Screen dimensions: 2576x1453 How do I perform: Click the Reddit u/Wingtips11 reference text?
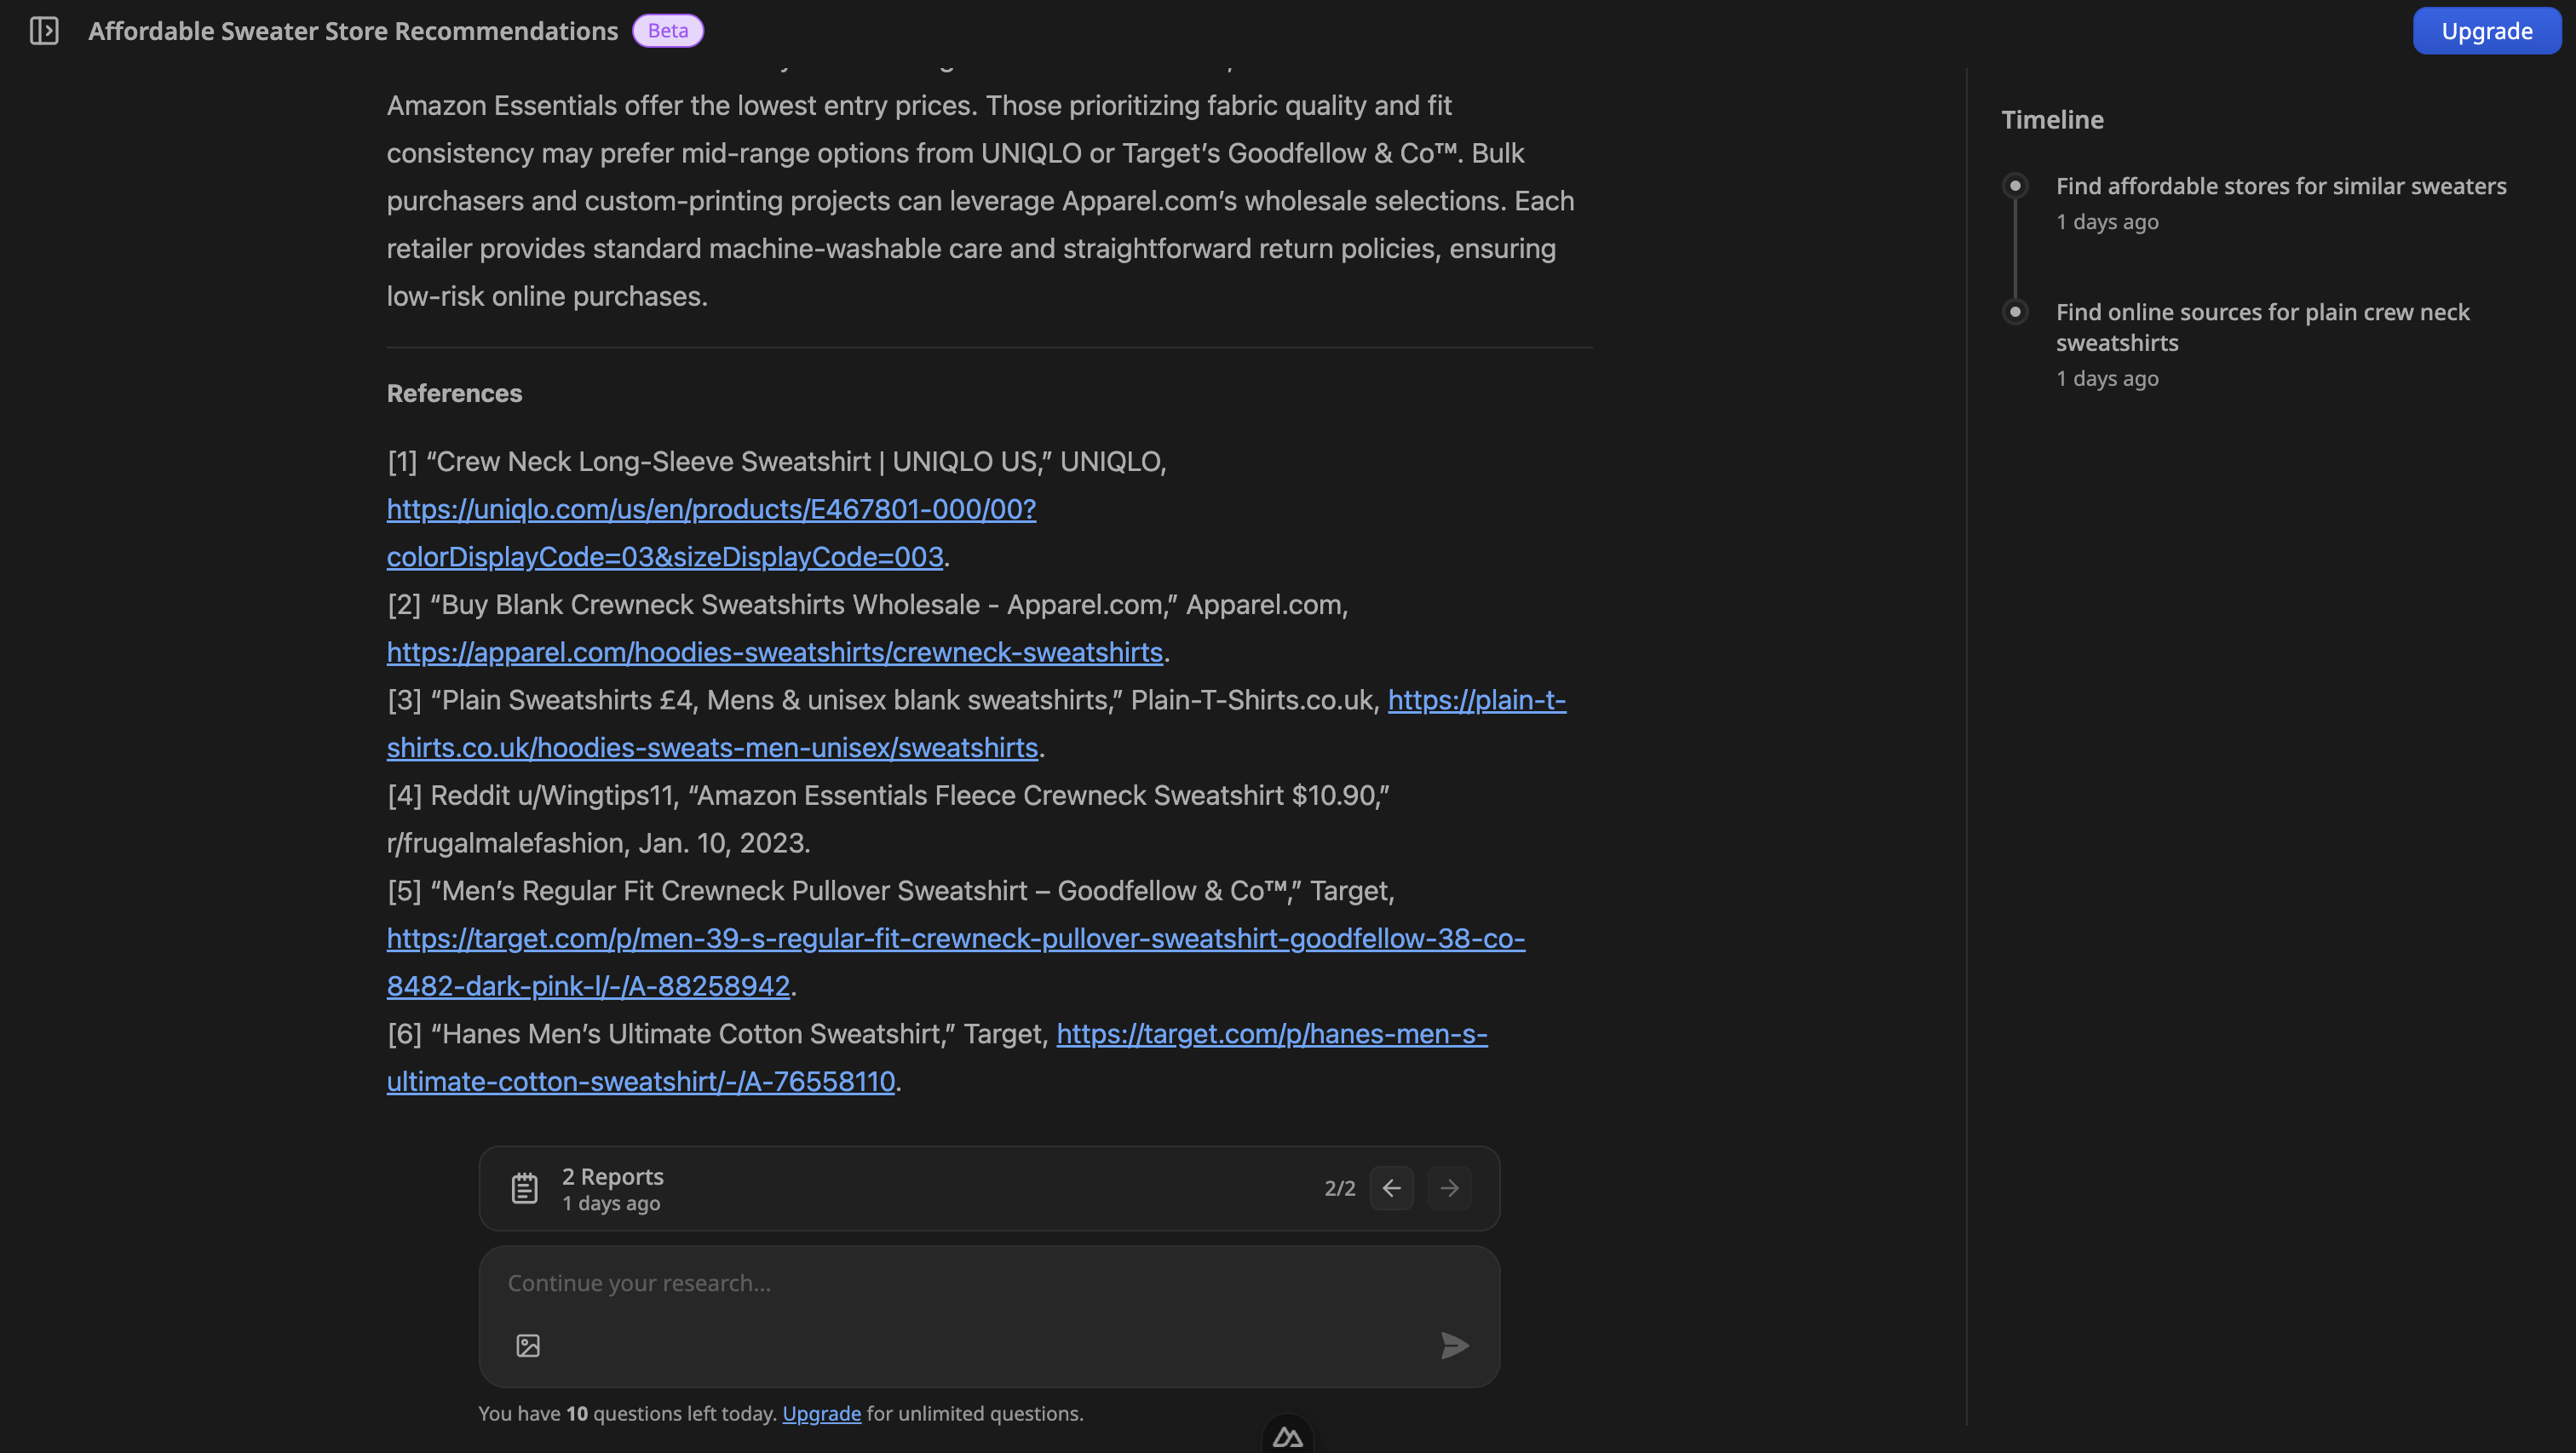[x=888, y=819]
